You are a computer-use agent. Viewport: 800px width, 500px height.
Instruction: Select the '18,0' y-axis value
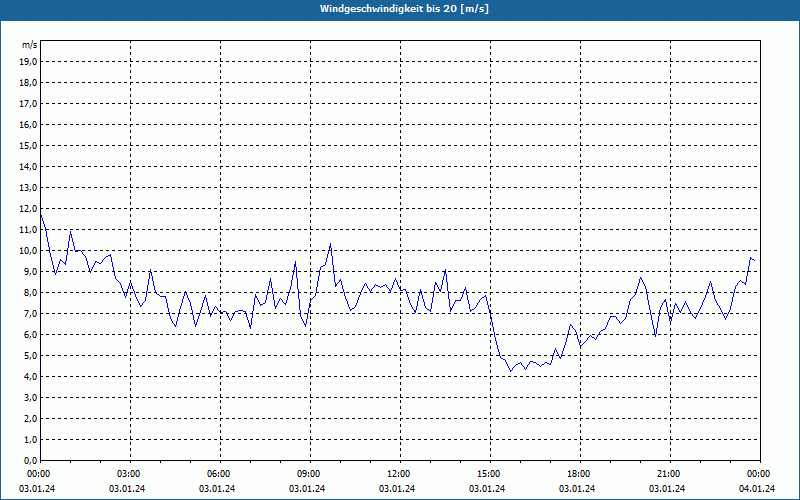click(x=28, y=83)
